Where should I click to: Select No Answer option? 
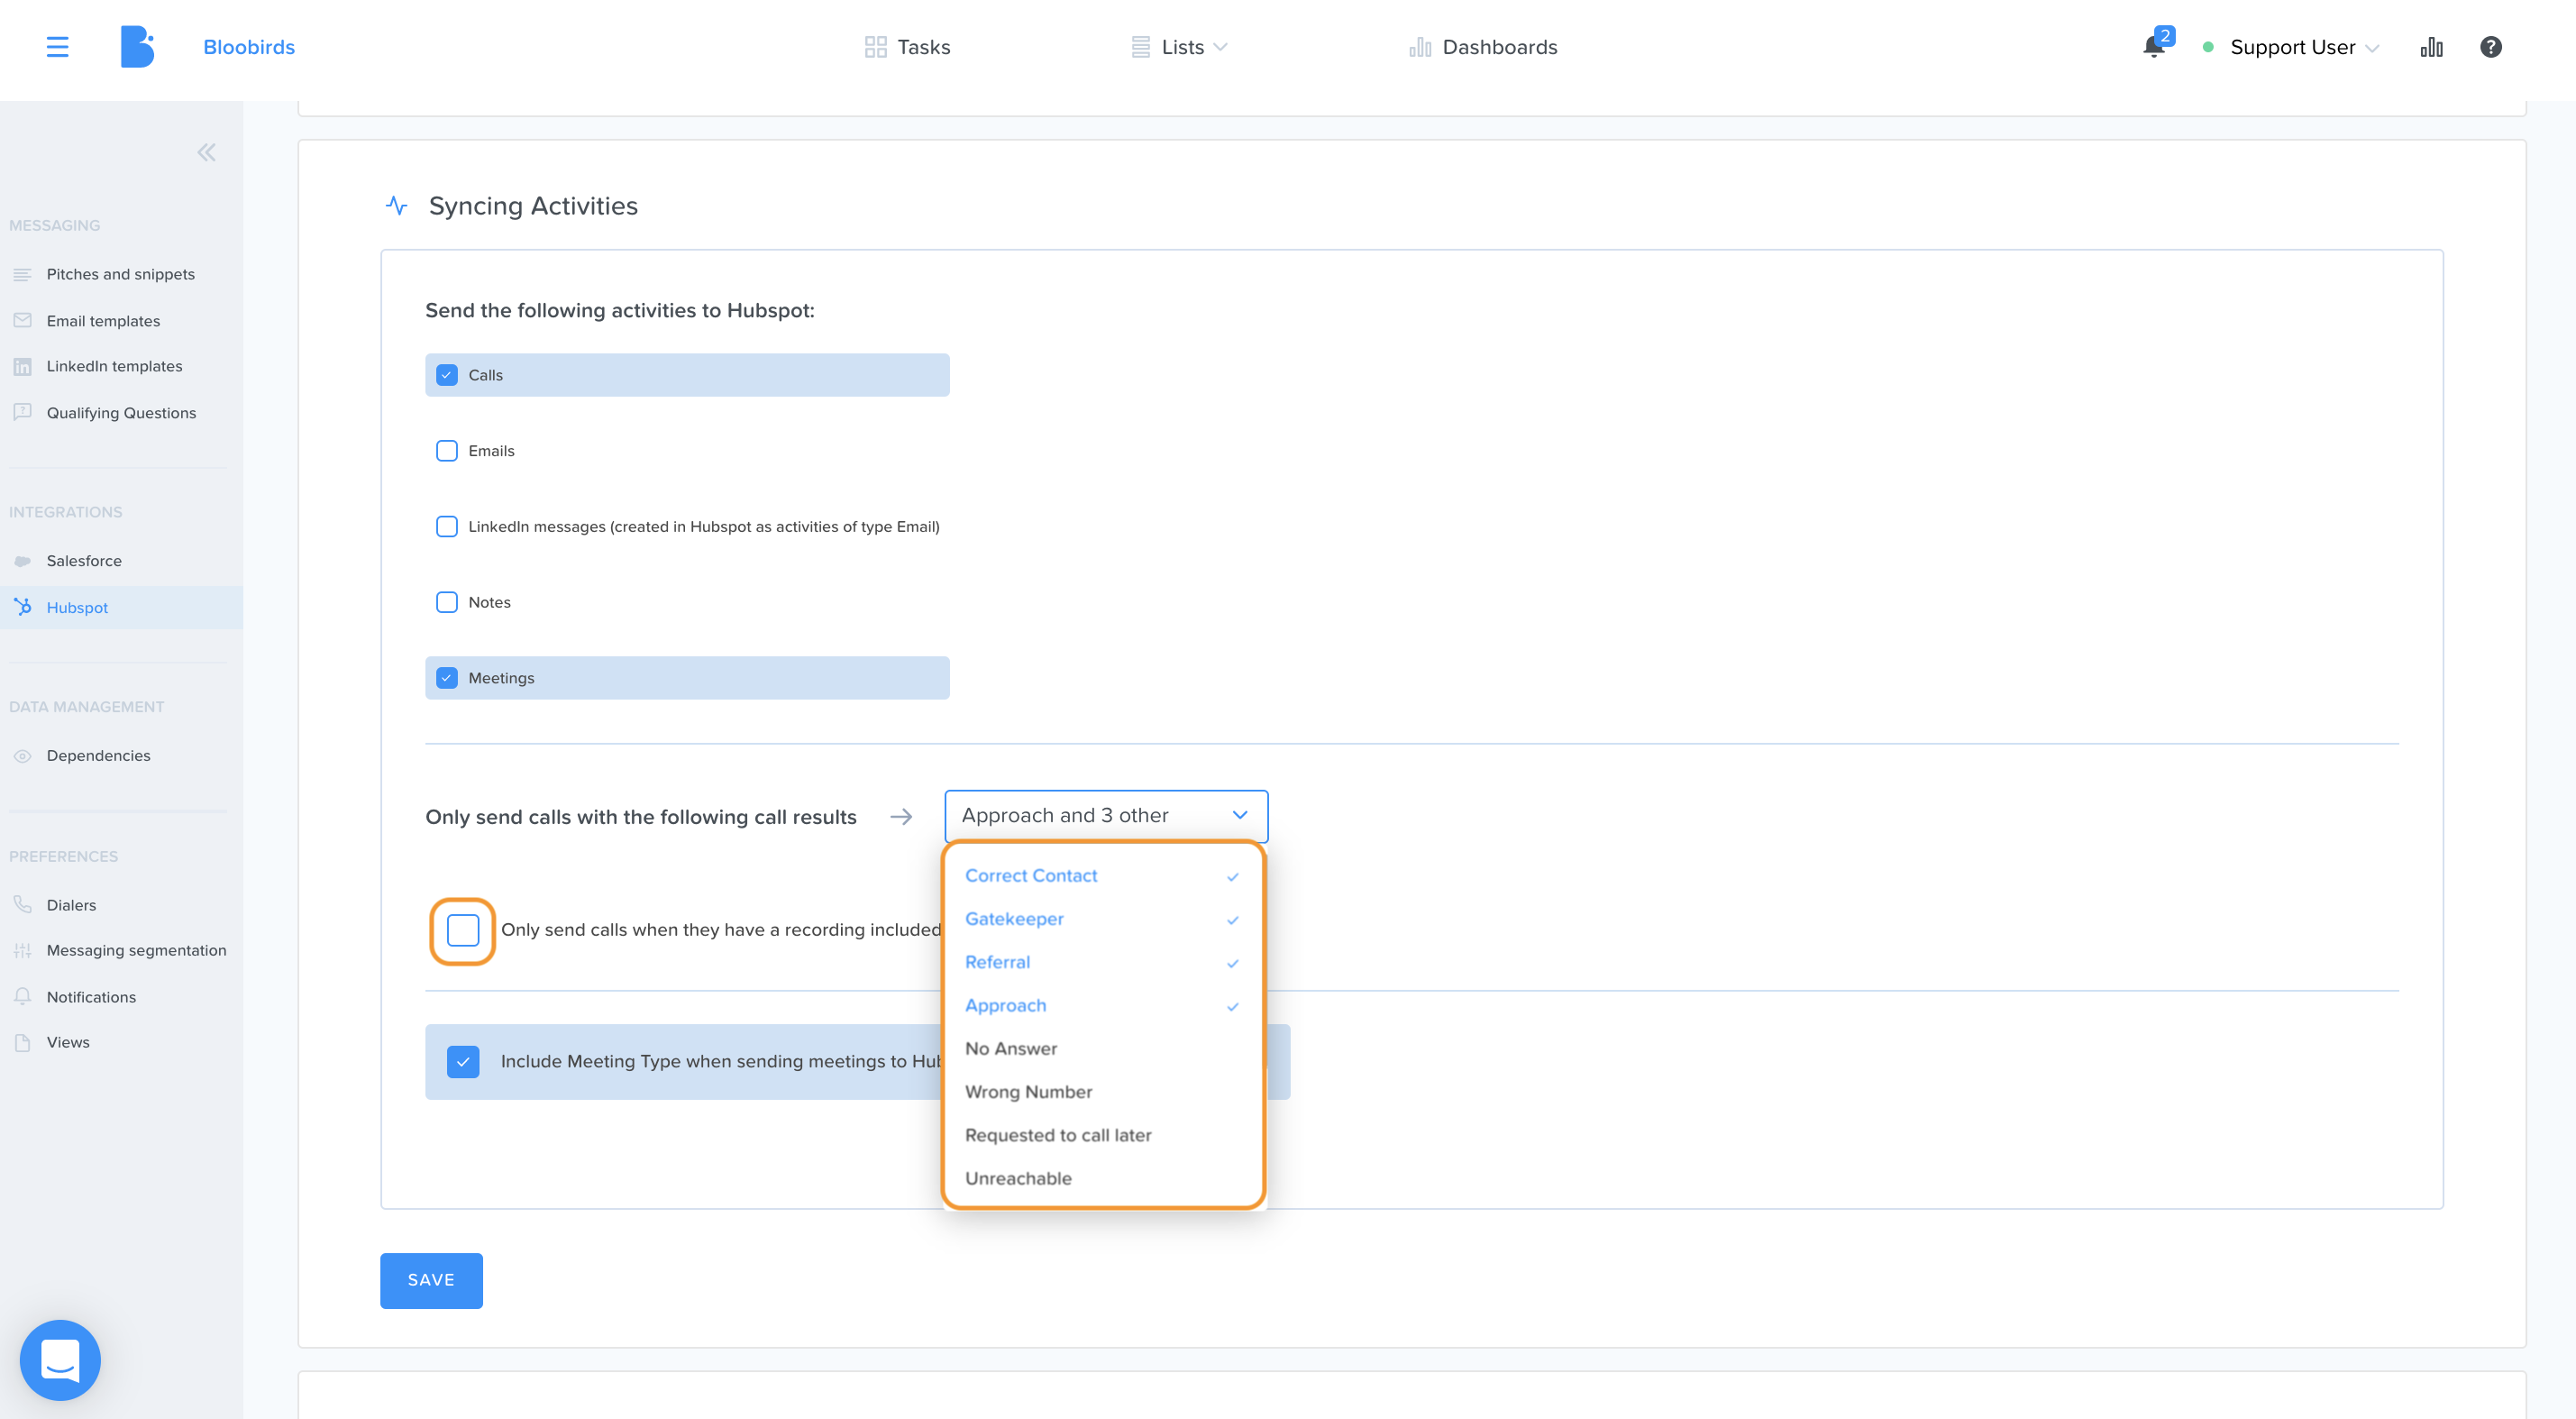(x=1103, y=1049)
